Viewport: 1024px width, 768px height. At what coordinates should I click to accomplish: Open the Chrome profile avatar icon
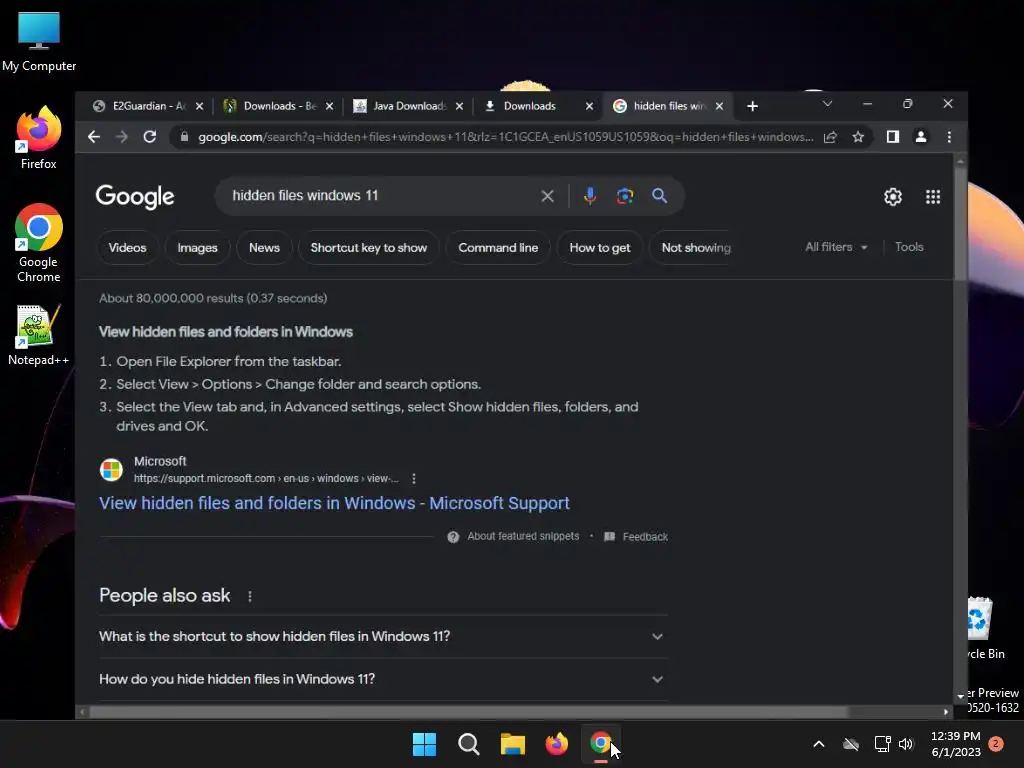[921, 136]
